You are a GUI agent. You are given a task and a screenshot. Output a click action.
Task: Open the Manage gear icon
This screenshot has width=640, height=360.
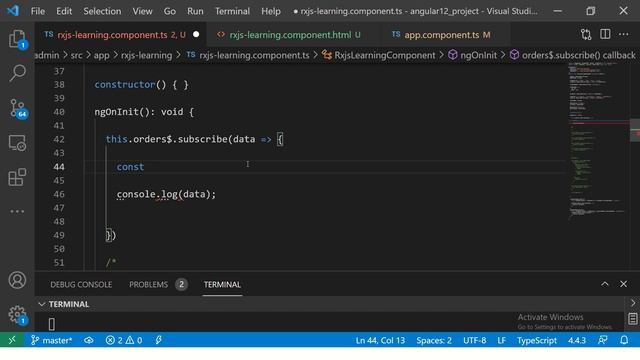(17, 315)
